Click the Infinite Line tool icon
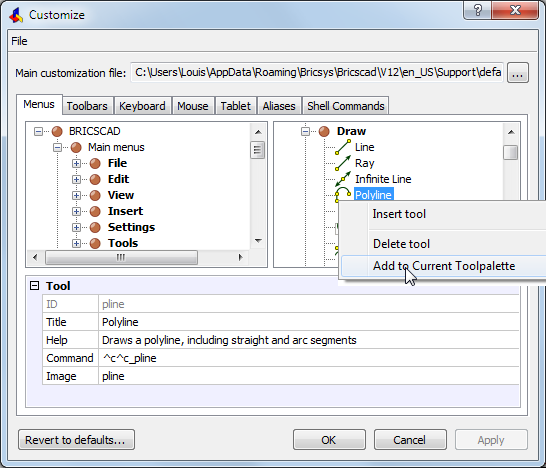Screen dimensions: 546x468 point(343,179)
